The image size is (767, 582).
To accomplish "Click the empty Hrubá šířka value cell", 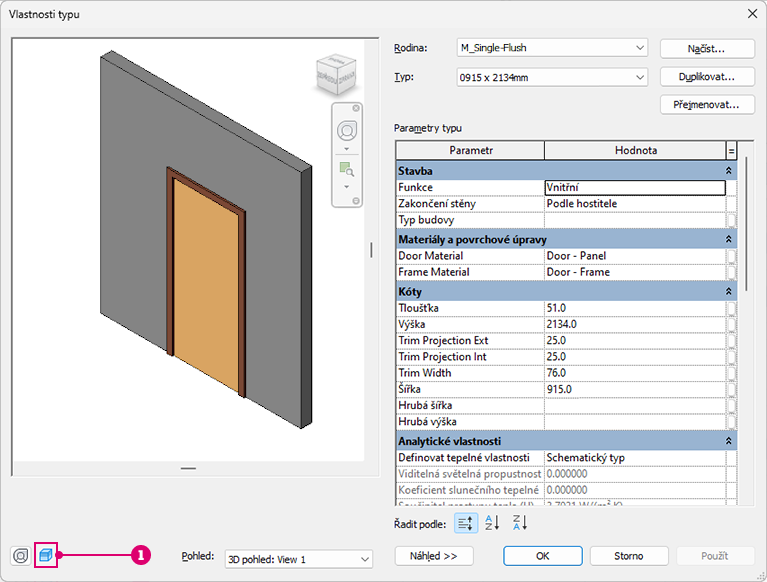I will (635, 405).
